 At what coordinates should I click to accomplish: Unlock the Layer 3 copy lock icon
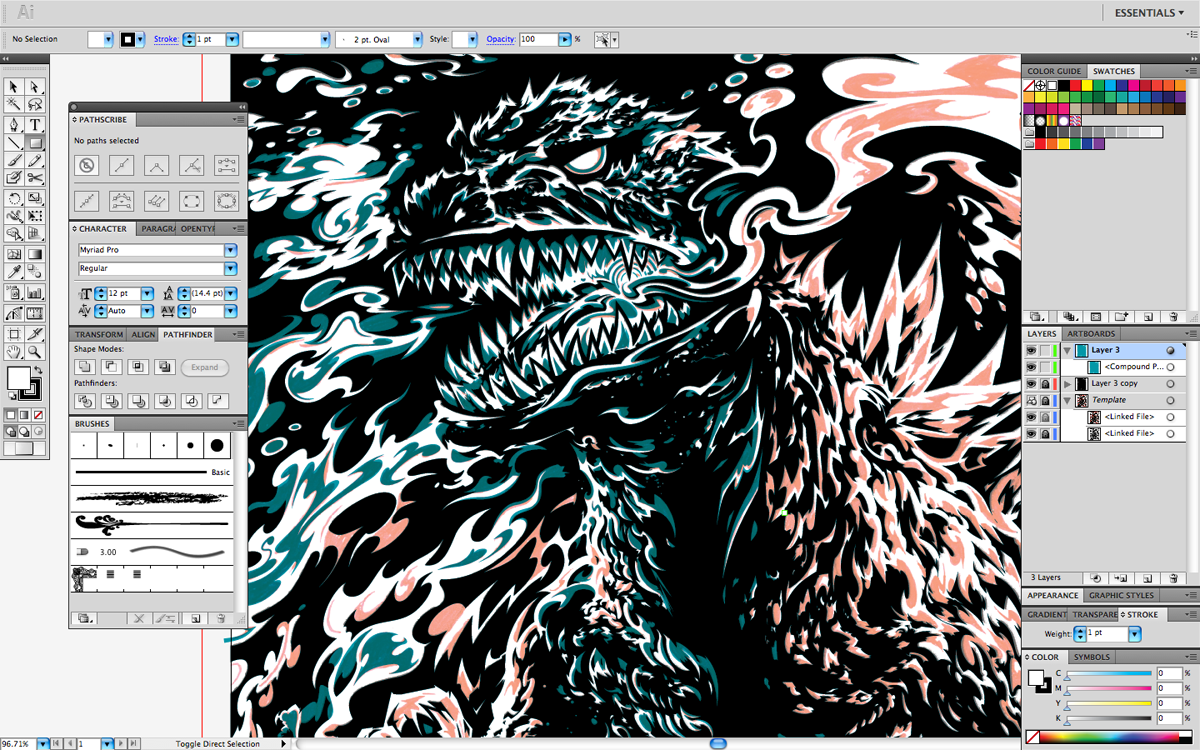[1045, 384]
